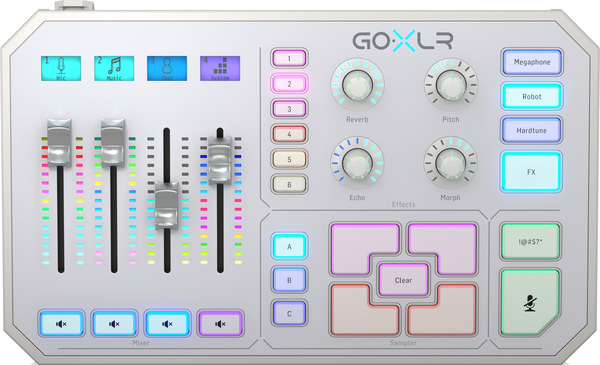Mute the Chat channel fader
Screen dimensions: 600x365
click(167, 324)
